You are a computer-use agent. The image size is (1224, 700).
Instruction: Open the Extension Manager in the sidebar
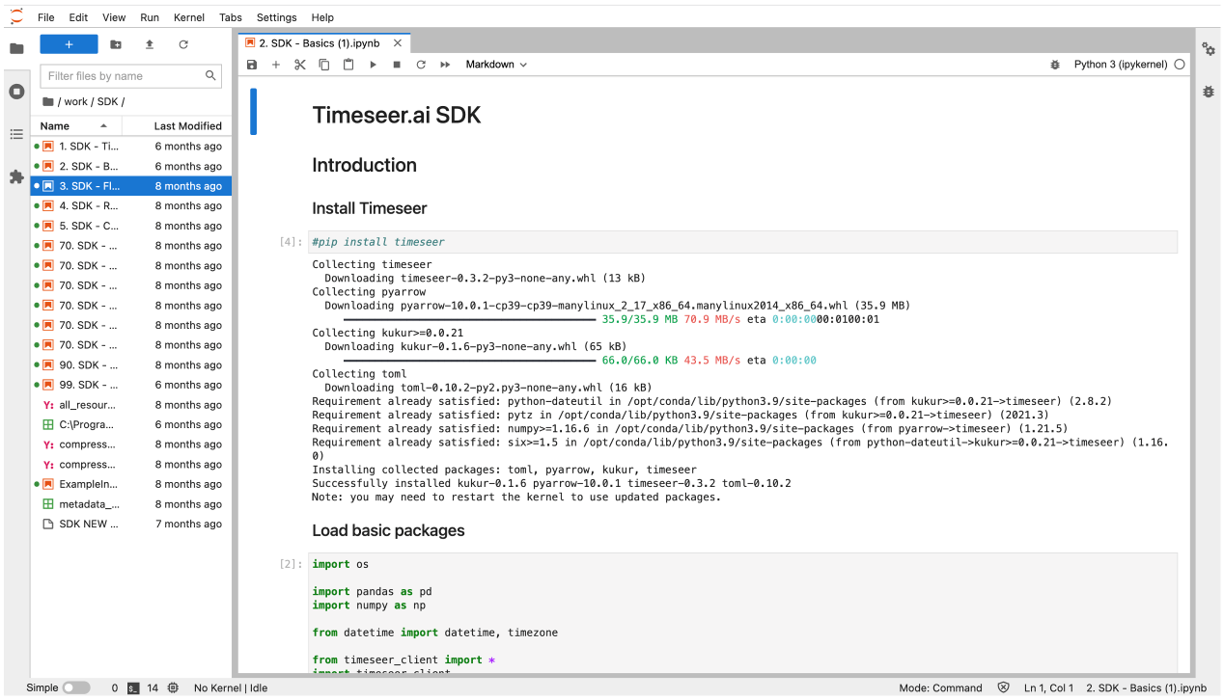(x=16, y=177)
